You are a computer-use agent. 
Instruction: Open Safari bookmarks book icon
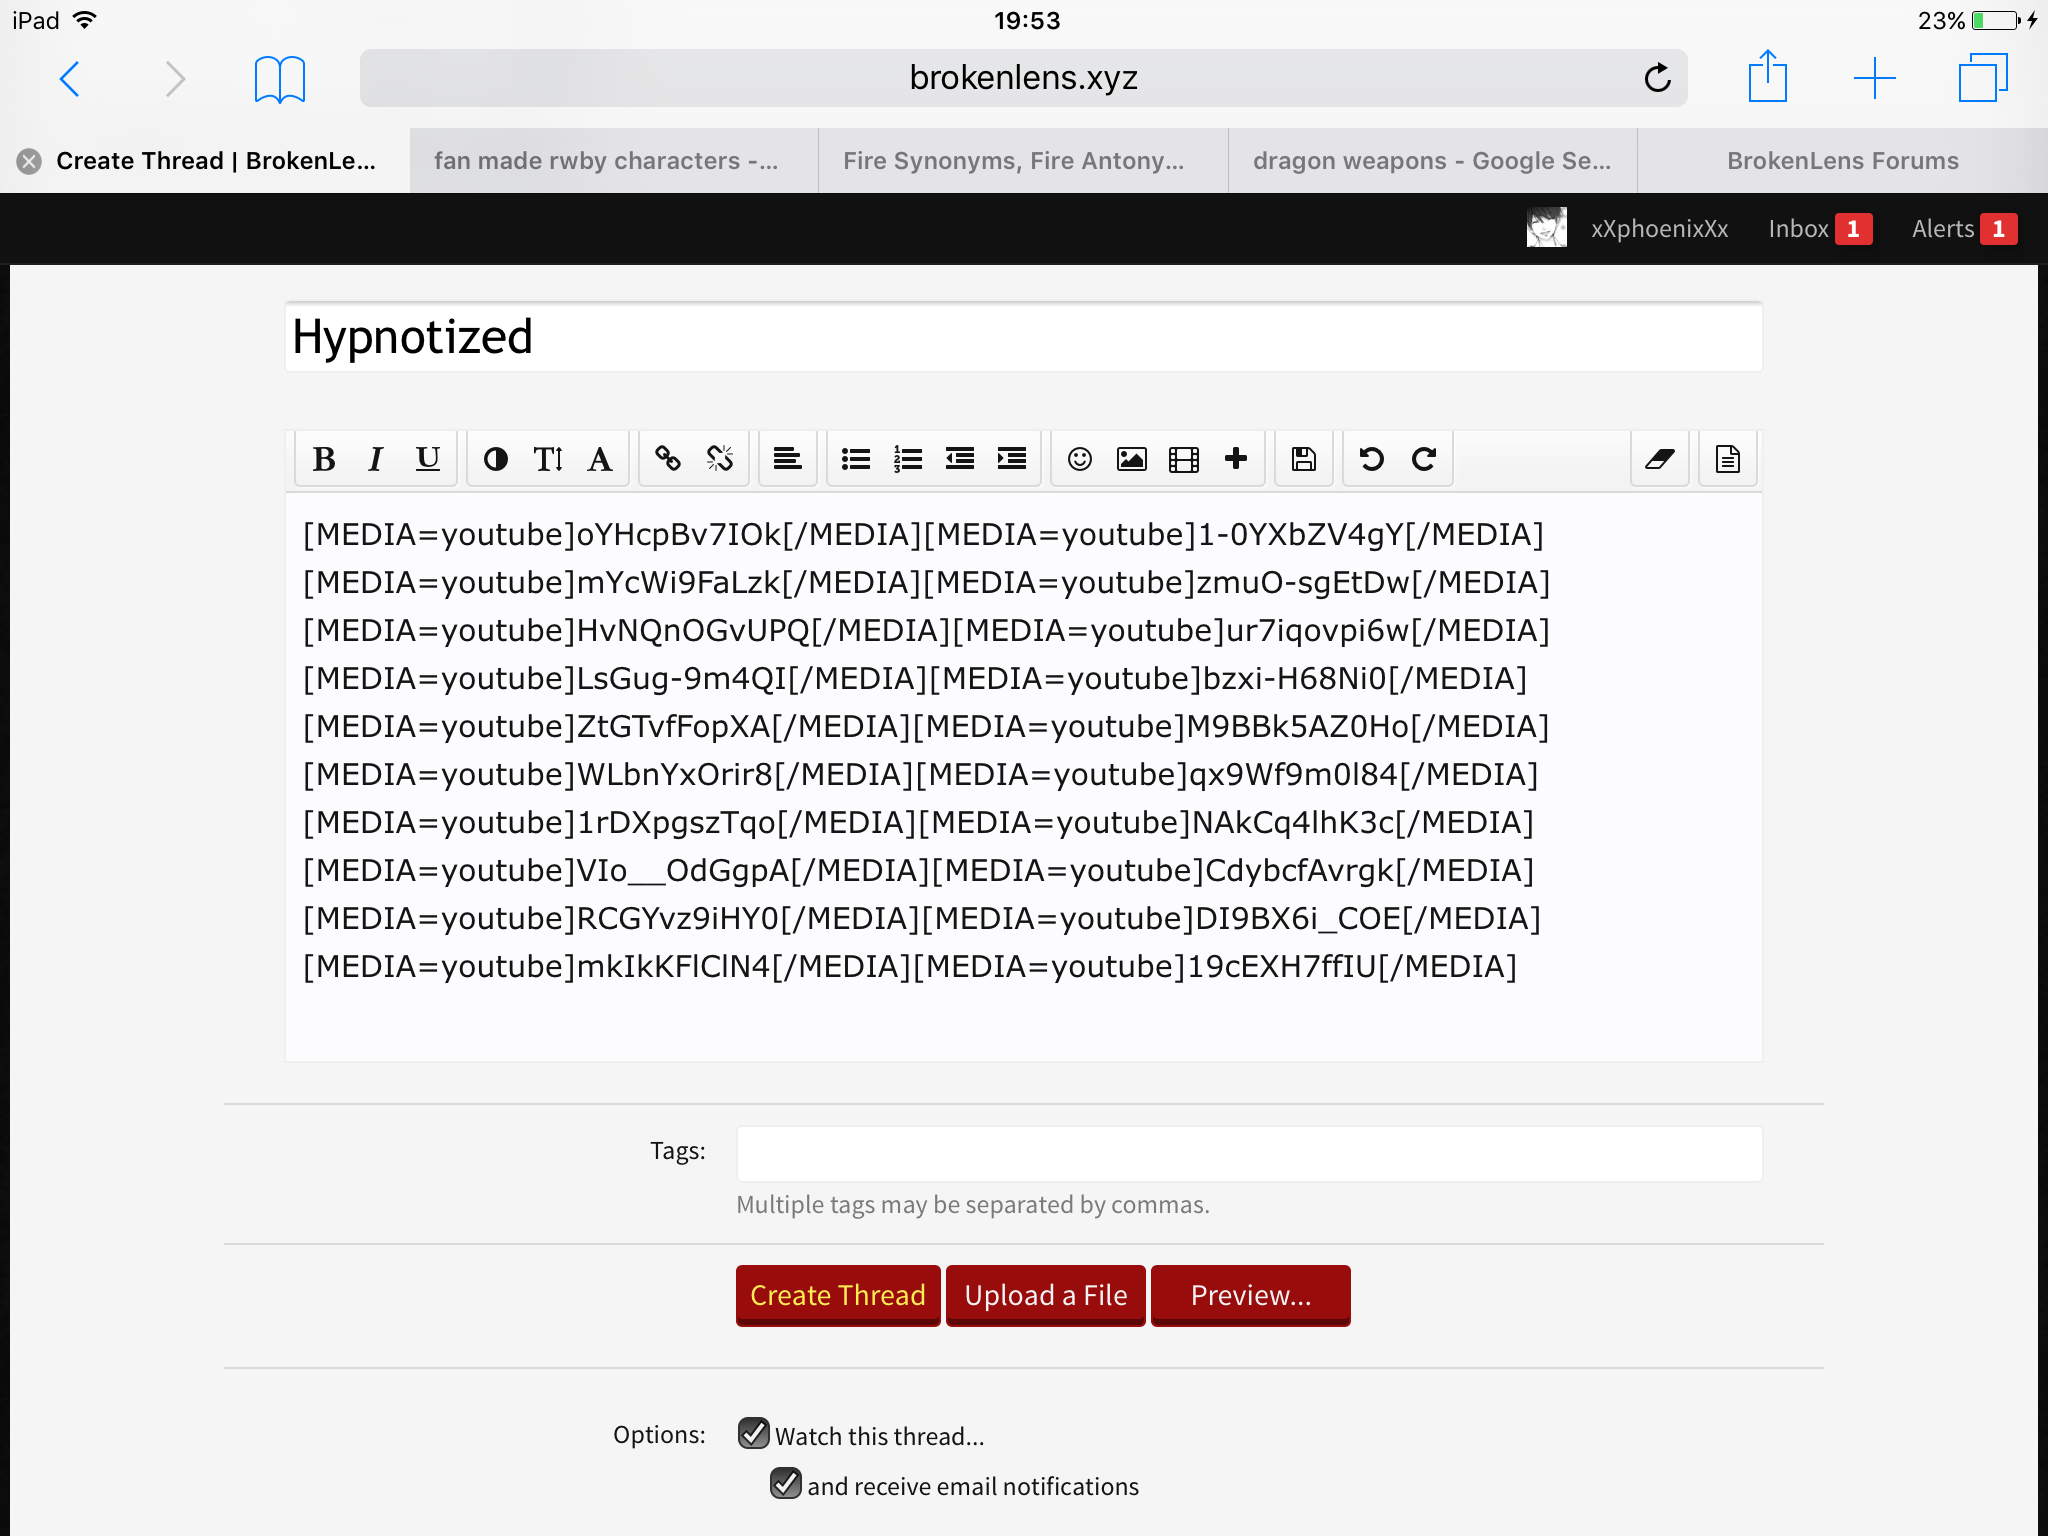point(279,79)
